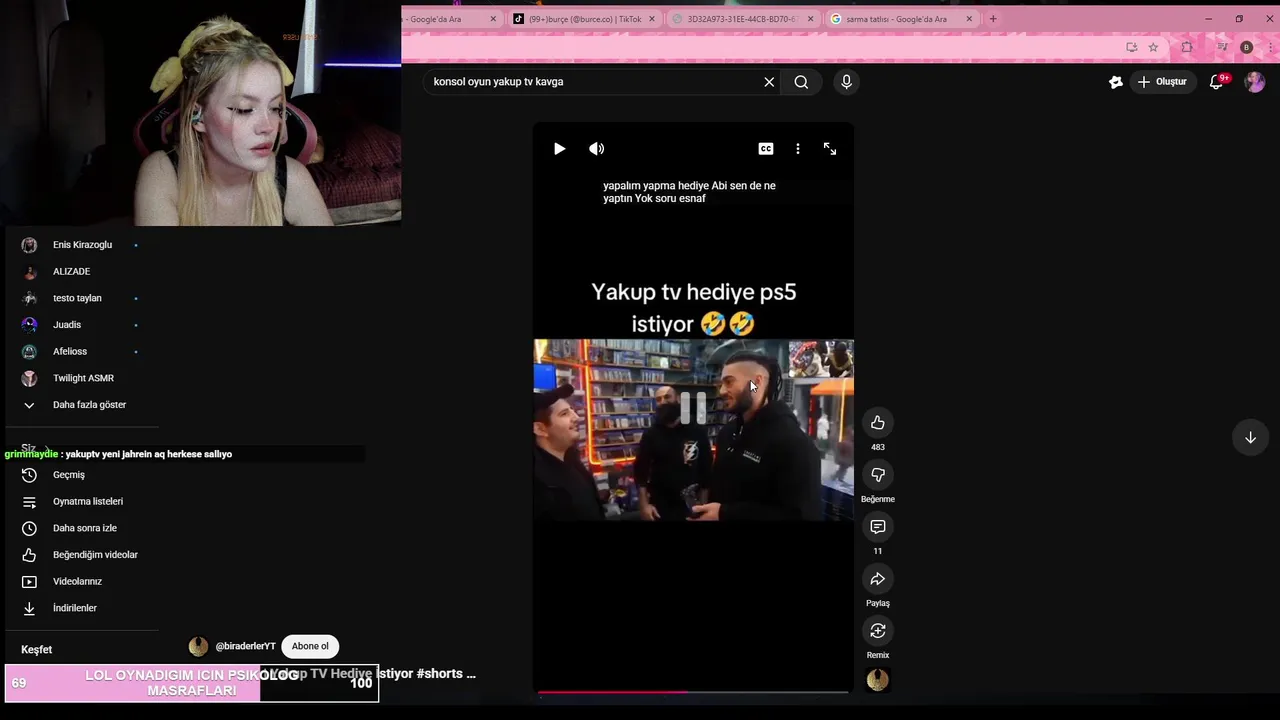The width and height of the screenshot is (1280, 720).
Task: Close the sarma tatlısı Google tab
Action: tap(969, 19)
